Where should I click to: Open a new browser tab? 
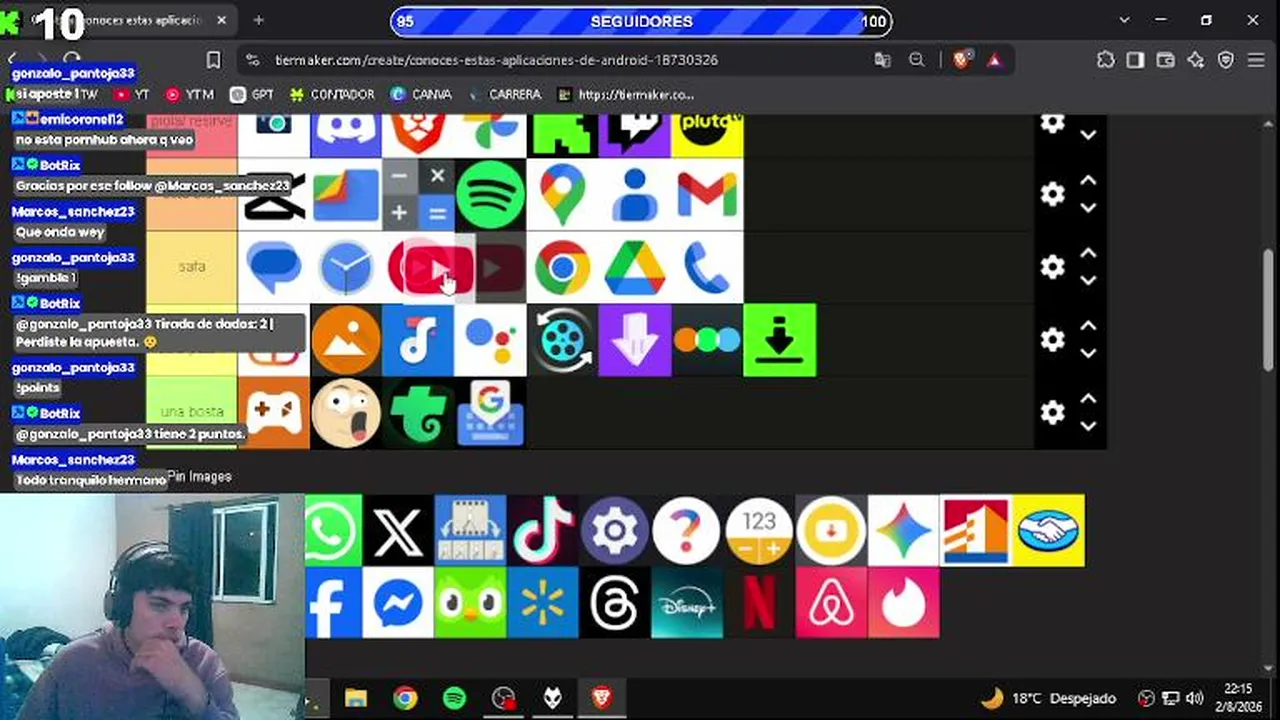tap(259, 20)
